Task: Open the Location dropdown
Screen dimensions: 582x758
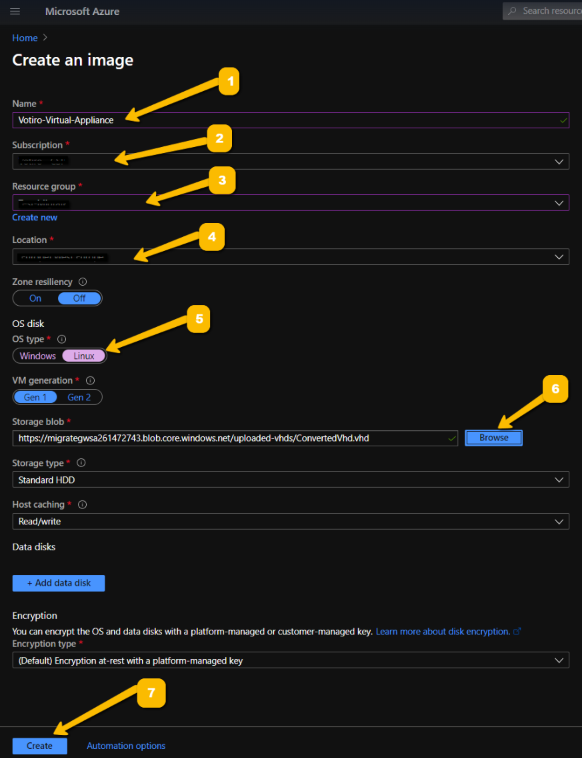Action: pyautogui.click(x=291, y=257)
